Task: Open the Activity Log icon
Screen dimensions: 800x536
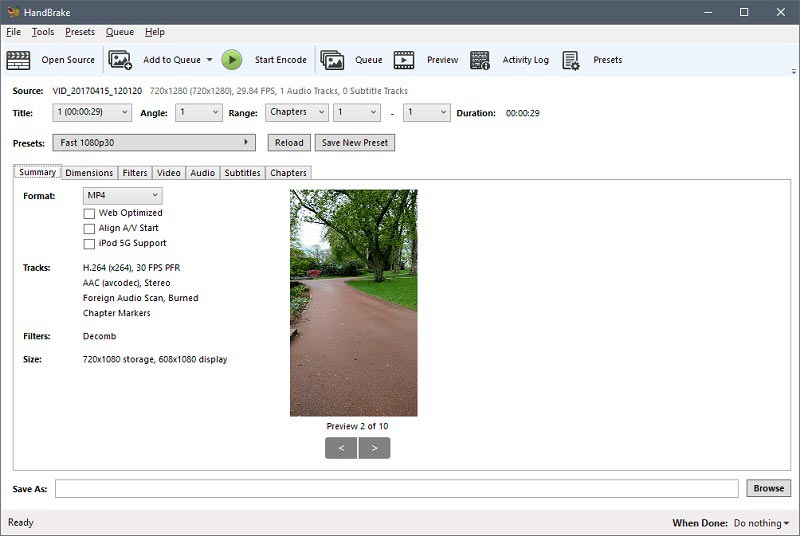Action: (x=480, y=60)
